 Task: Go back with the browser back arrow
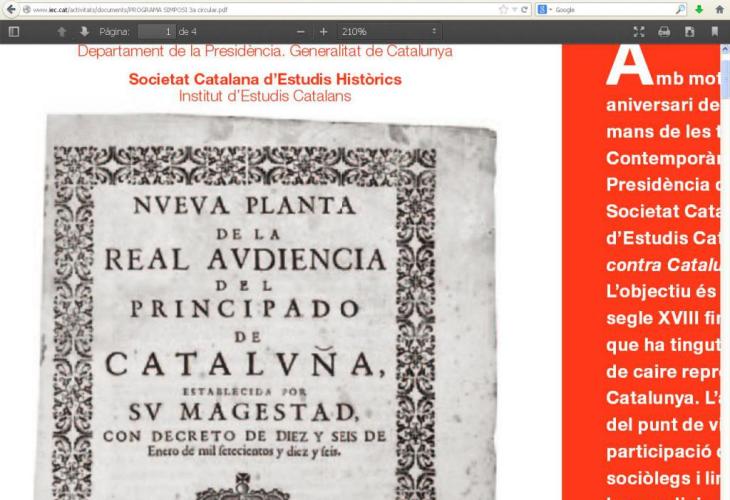10,9
